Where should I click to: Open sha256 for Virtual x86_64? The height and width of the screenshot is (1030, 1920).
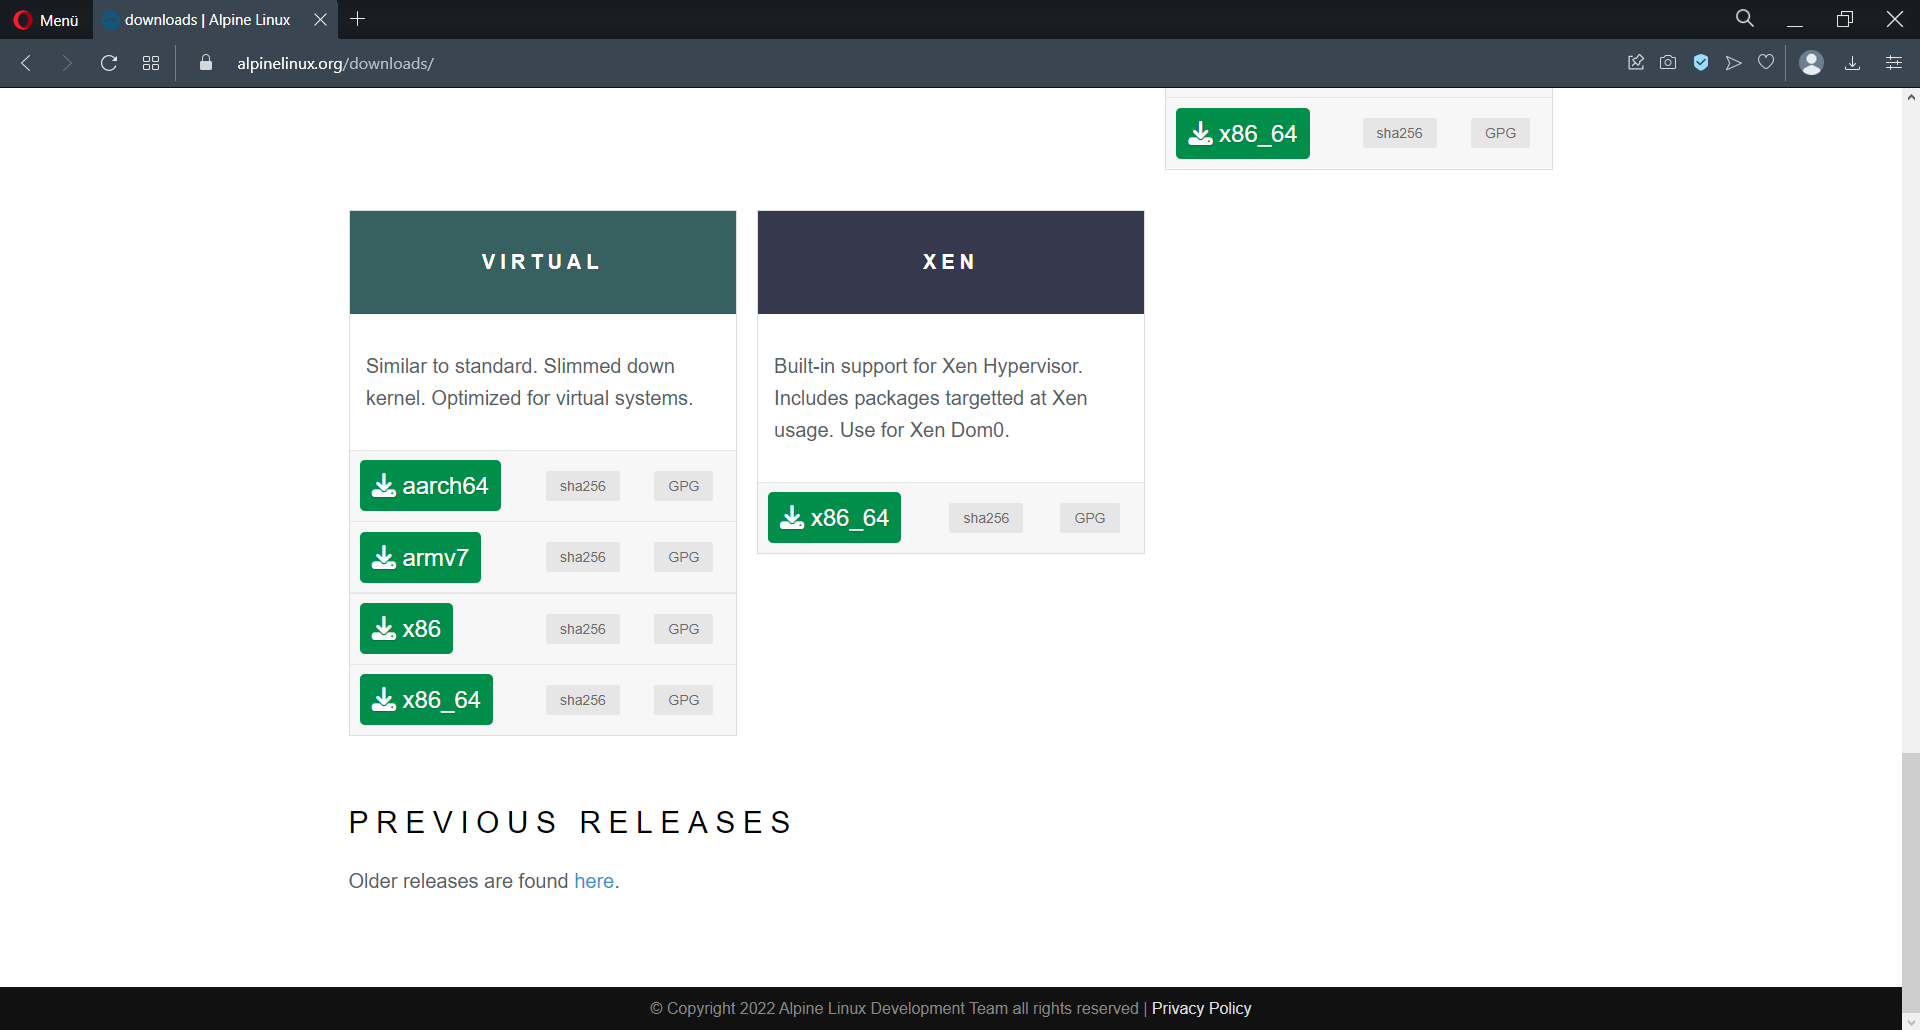tap(583, 700)
